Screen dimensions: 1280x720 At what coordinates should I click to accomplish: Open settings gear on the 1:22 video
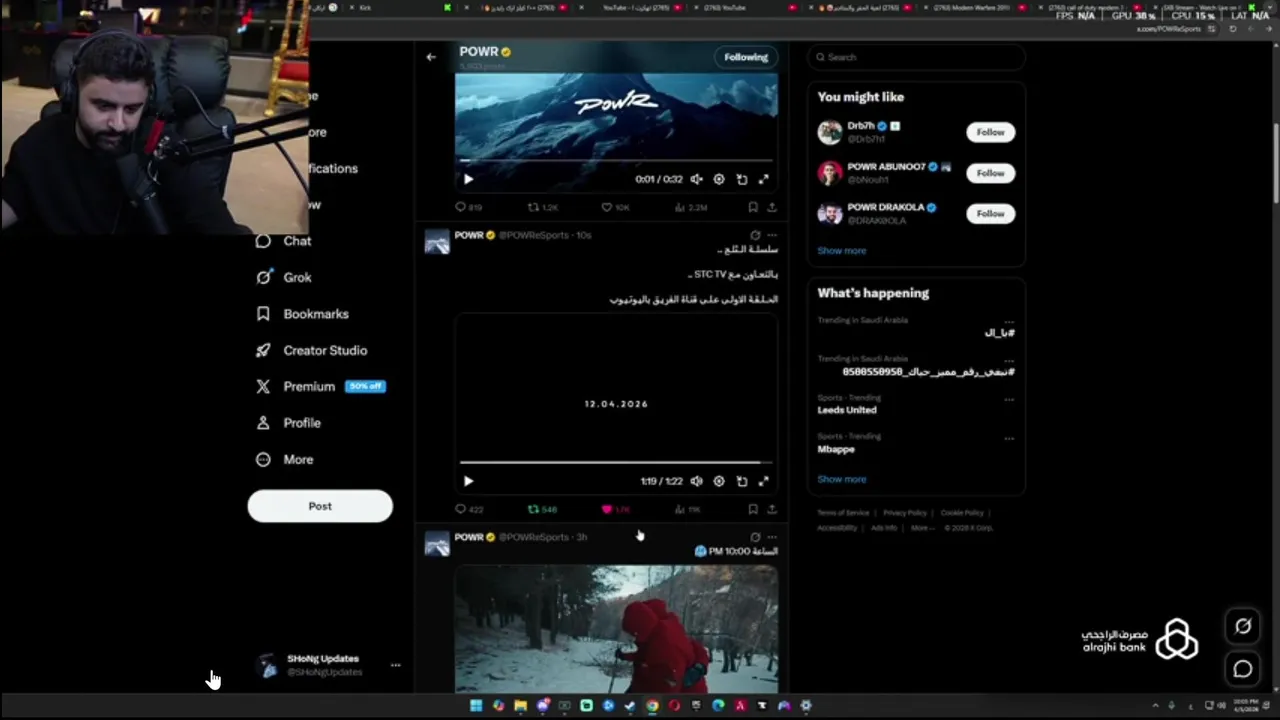(x=719, y=481)
